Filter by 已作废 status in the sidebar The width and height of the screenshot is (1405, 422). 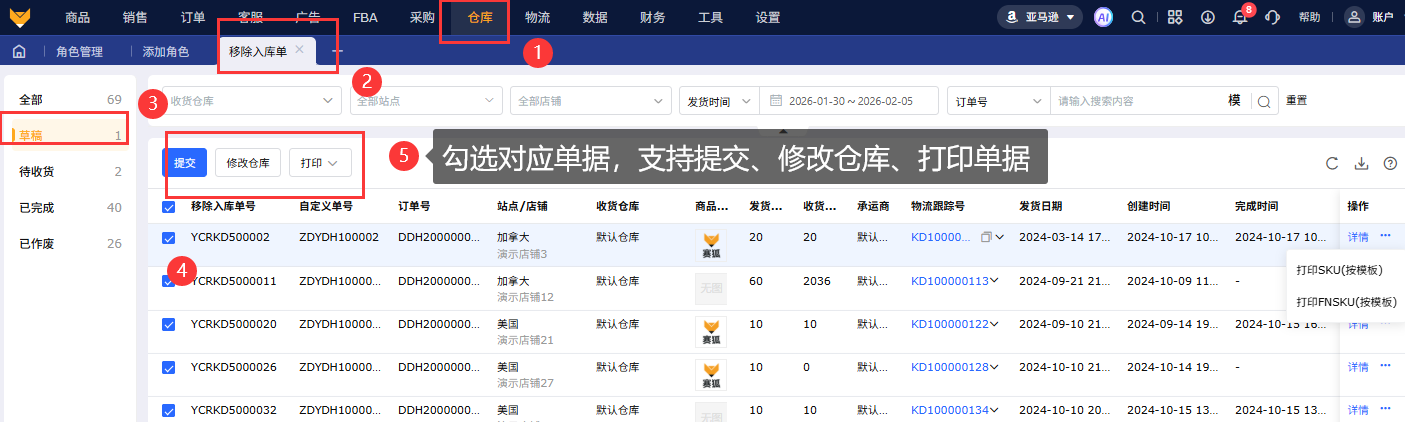(69, 244)
